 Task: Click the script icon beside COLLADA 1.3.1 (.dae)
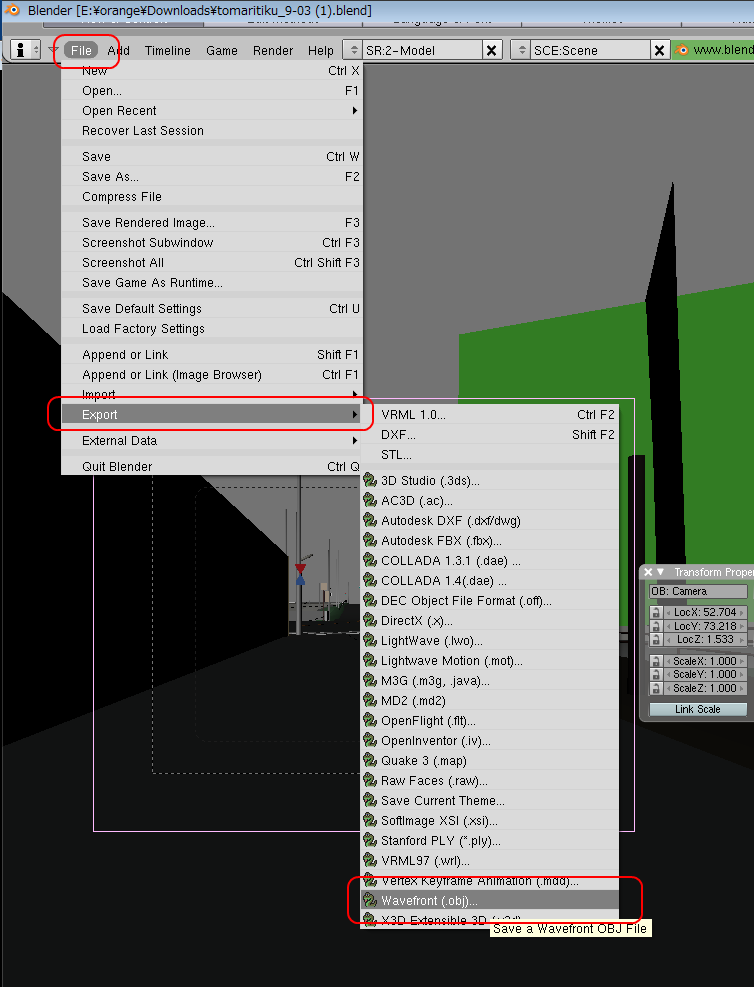(x=370, y=560)
